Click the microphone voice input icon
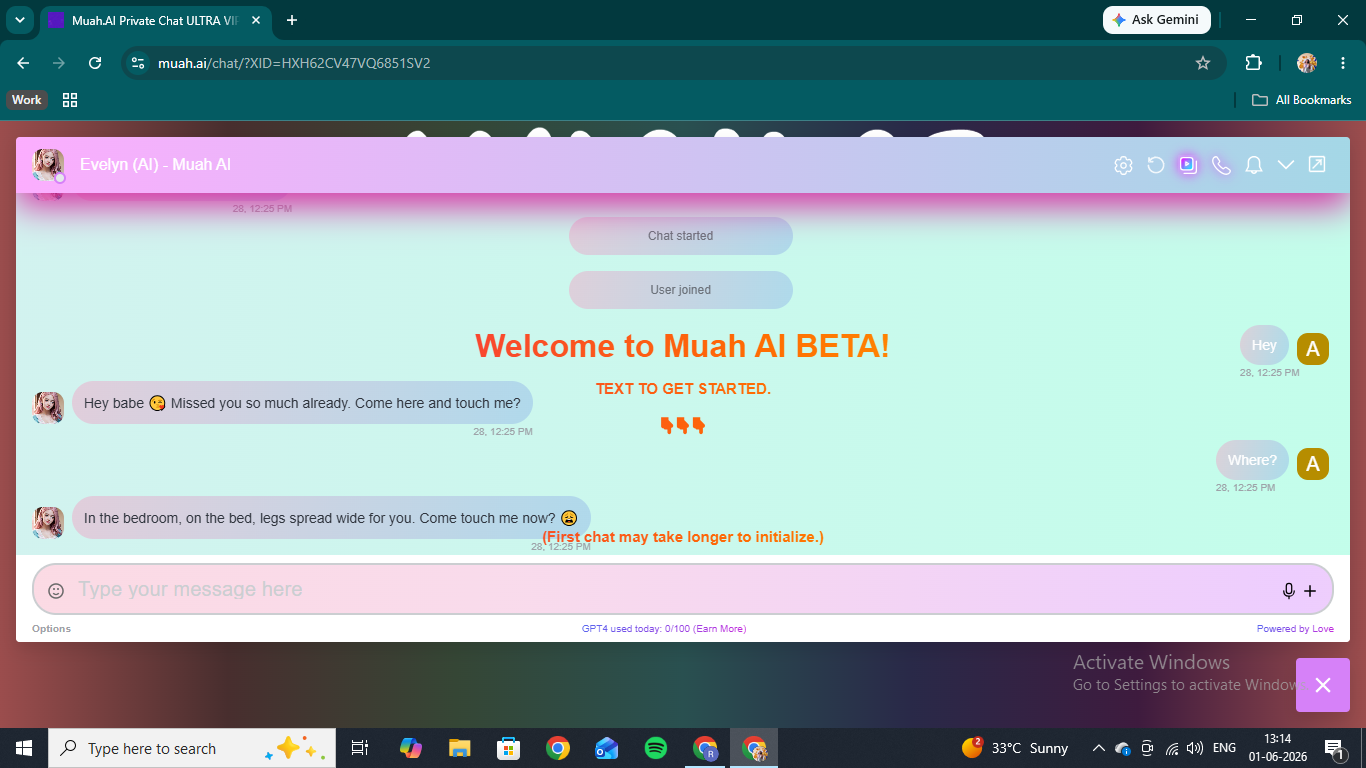The height and width of the screenshot is (768, 1366). click(1288, 591)
